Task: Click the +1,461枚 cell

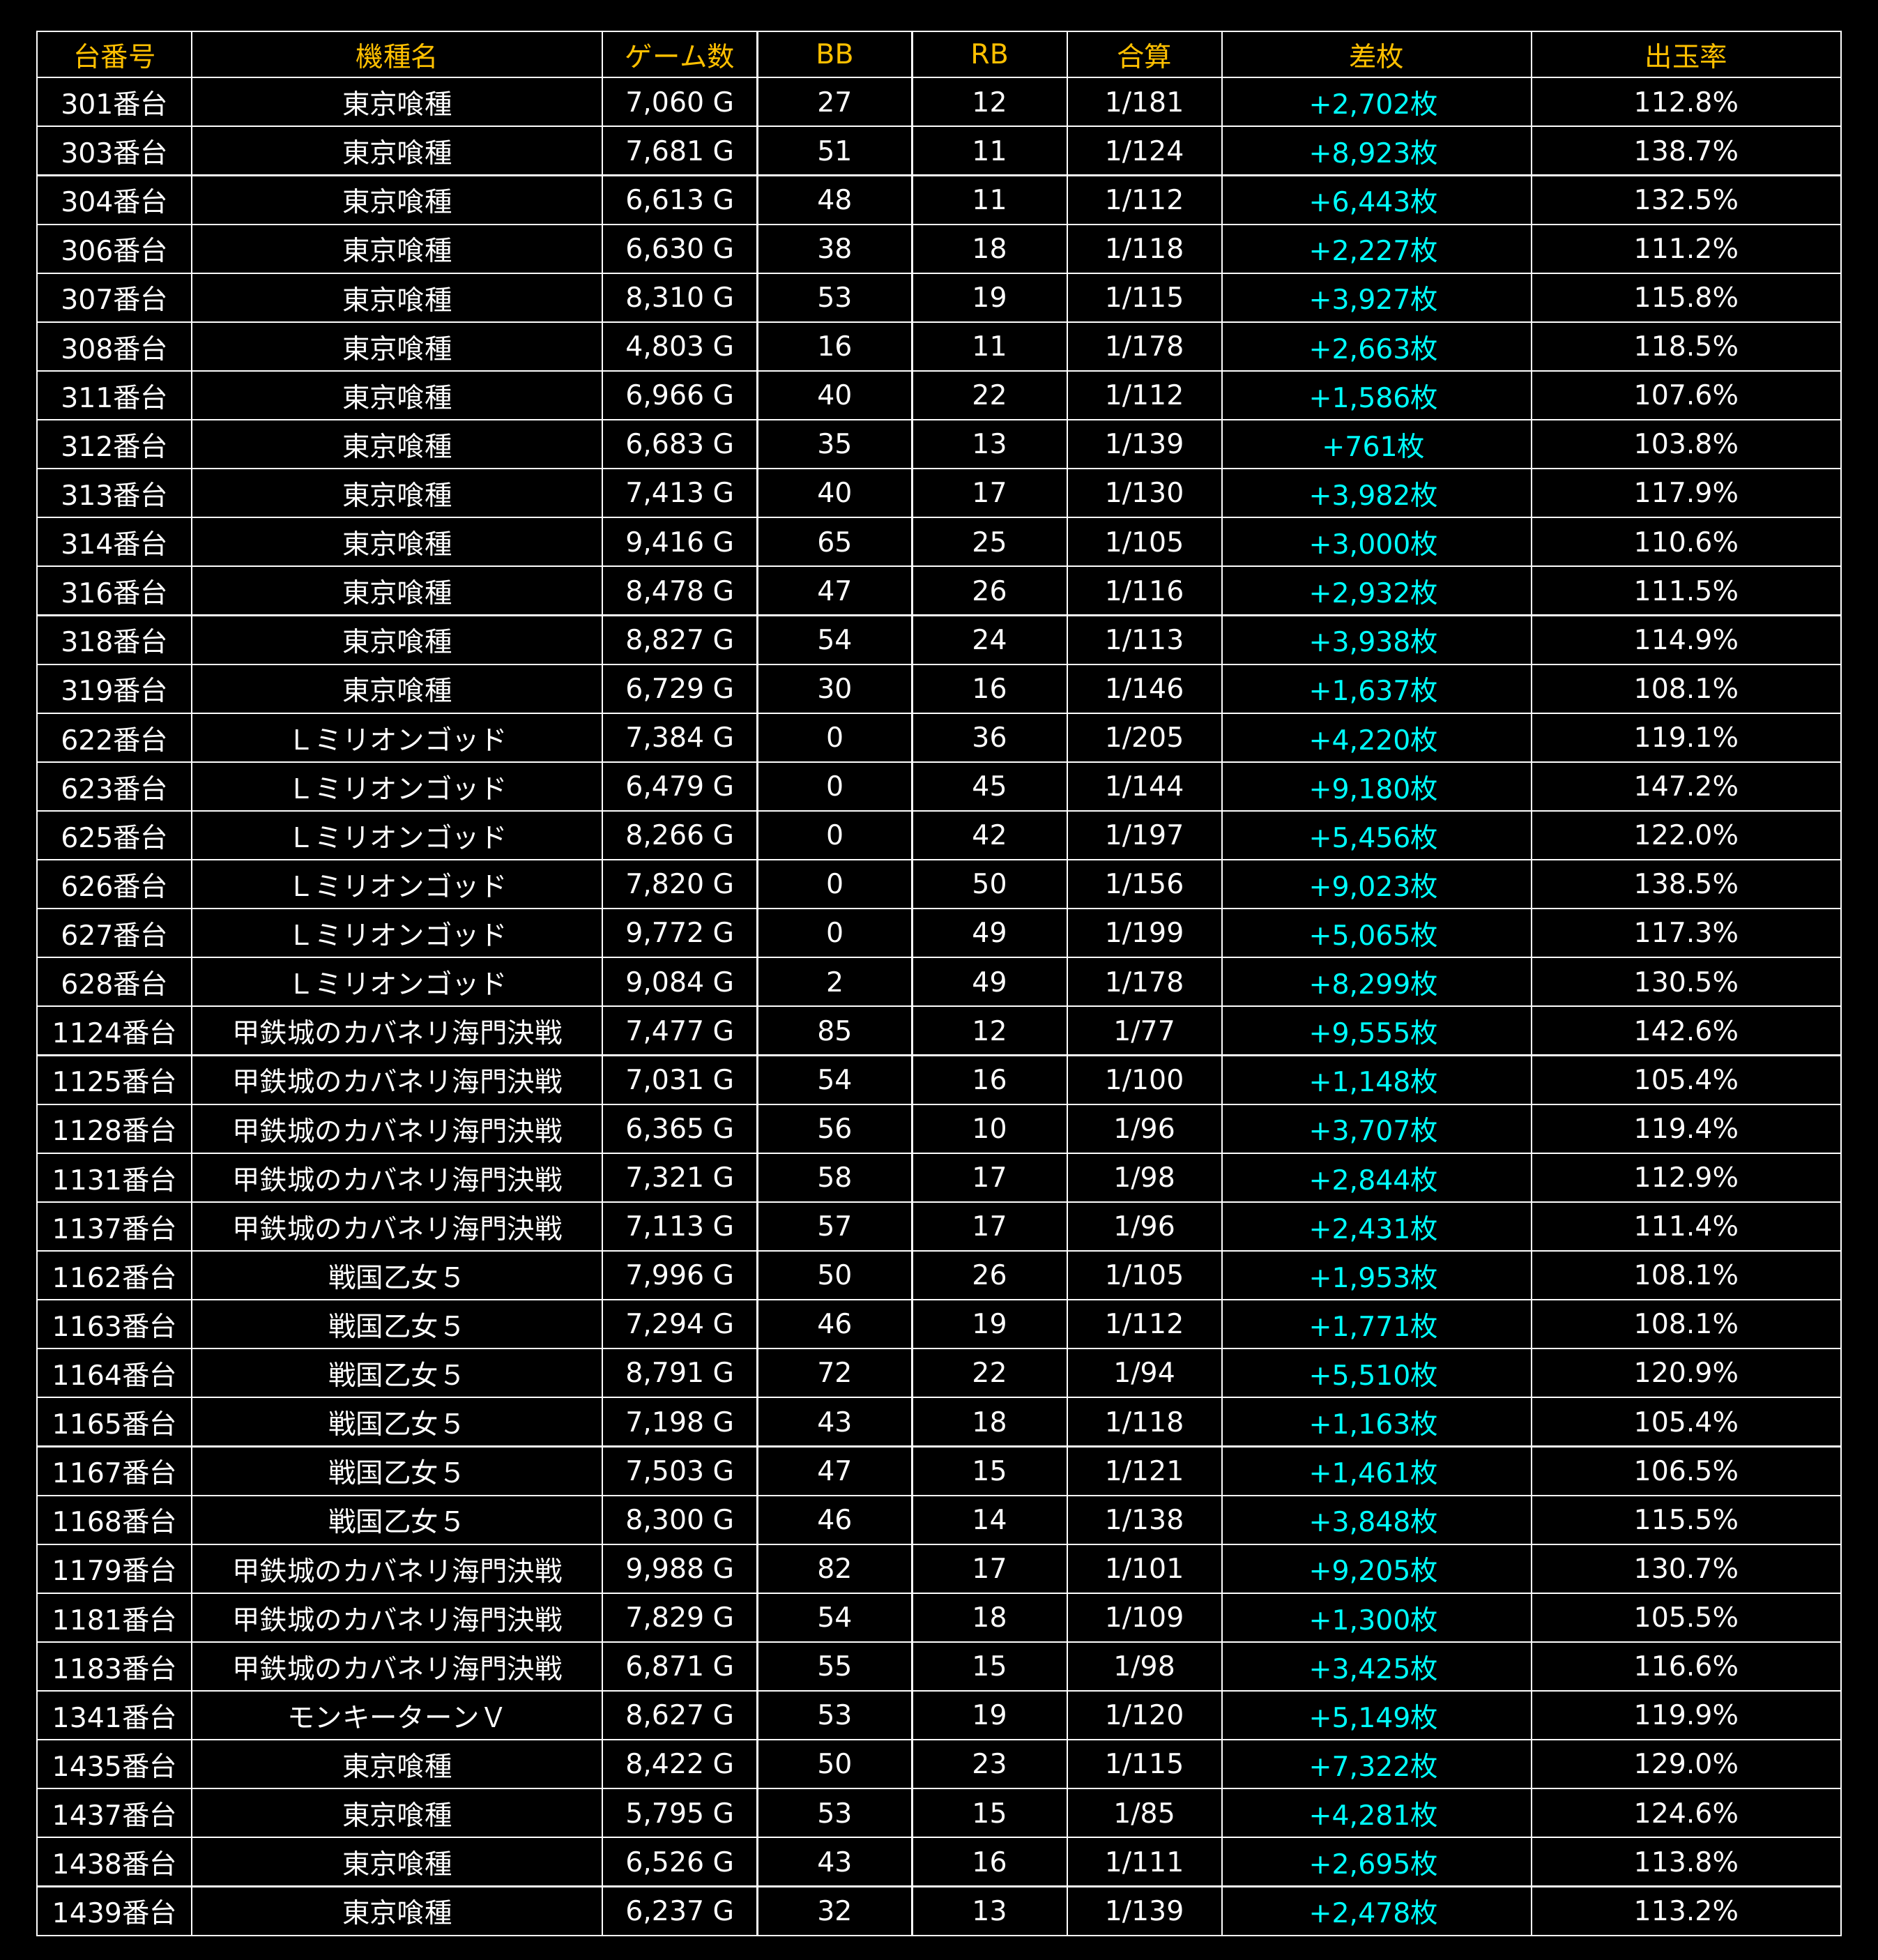Action: point(1376,1472)
